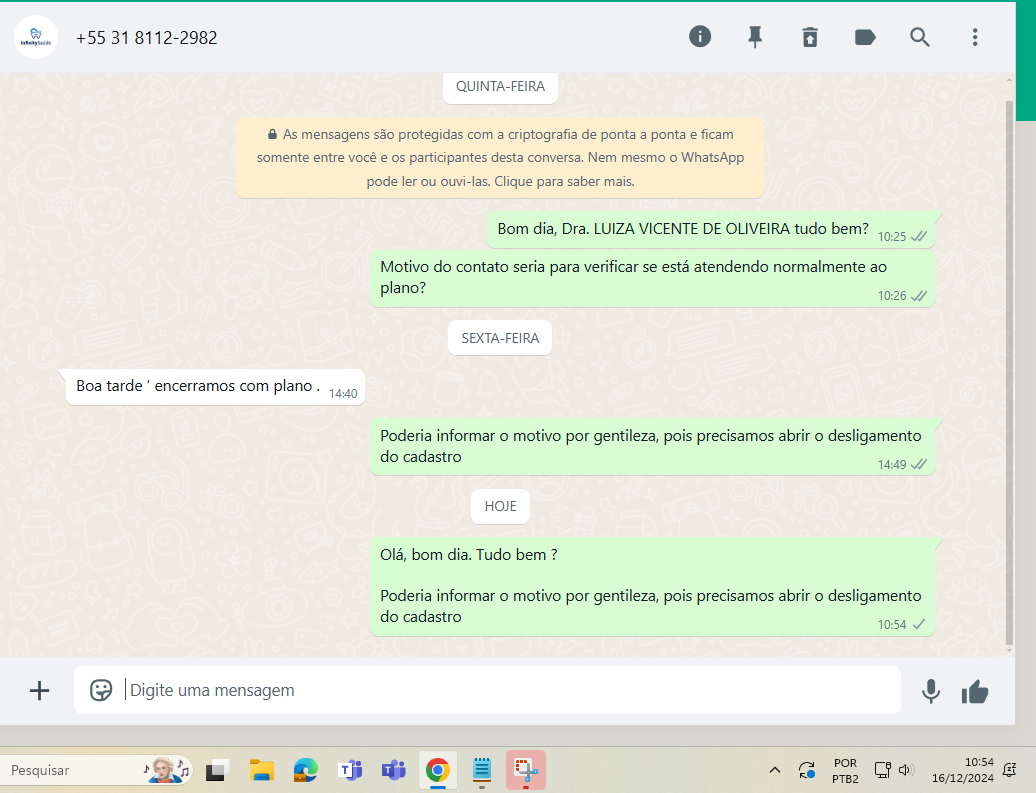Change input language POR PTB2
This screenshot has height=793, width=1036.
tap(845, 771)
